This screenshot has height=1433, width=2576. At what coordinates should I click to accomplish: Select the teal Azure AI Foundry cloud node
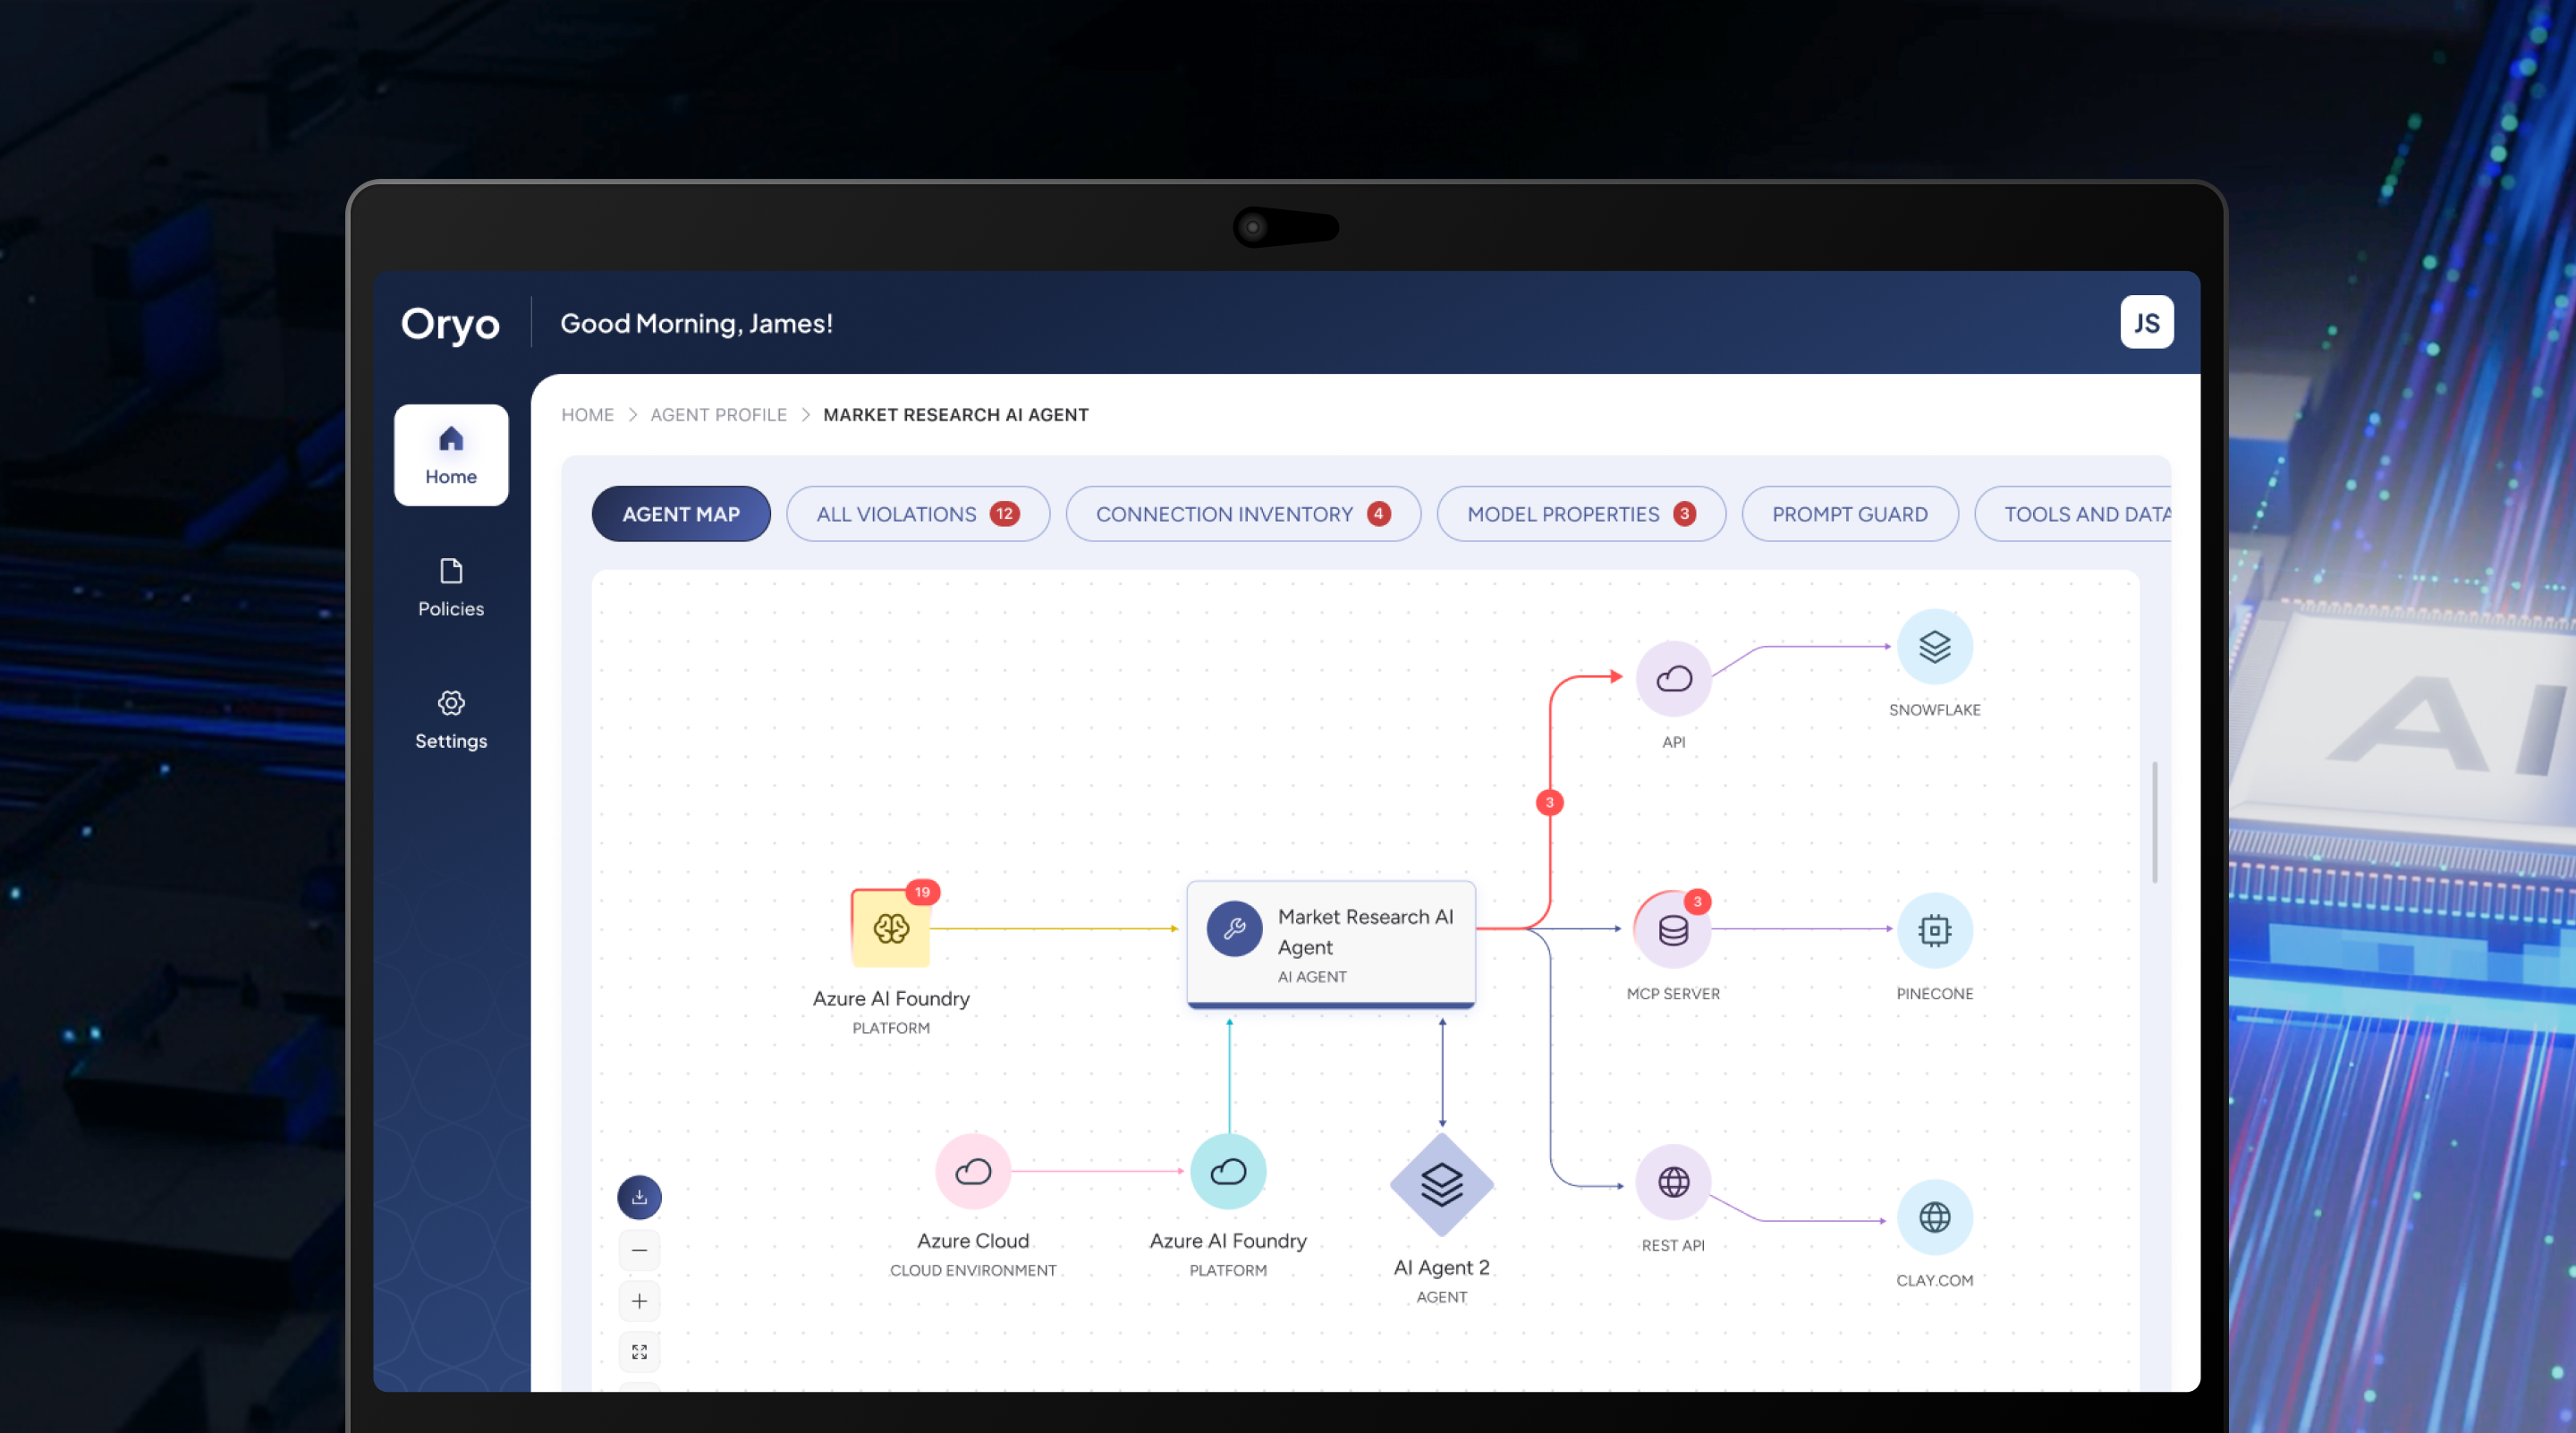click(x=1228, y=1171)
